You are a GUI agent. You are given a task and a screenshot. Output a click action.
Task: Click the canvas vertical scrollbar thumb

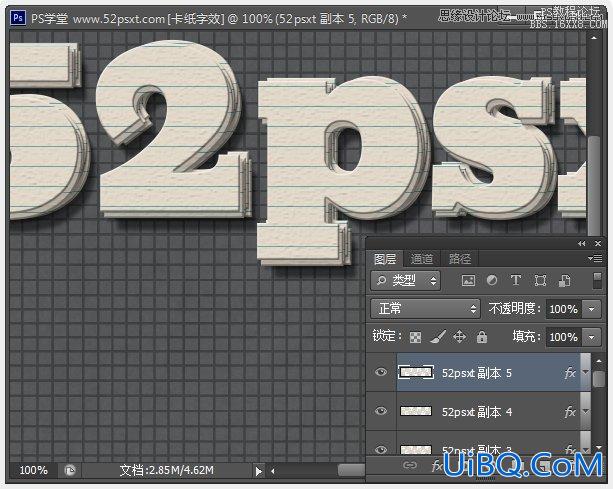594,184
